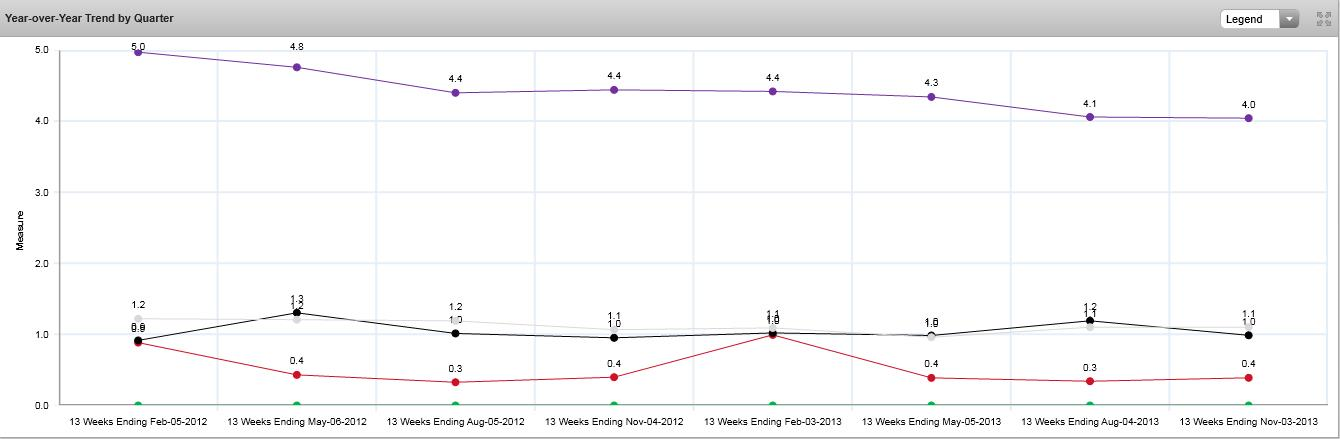Click the purple 4.0 point for Nov-03-2013
1340x439 pixels.
[1248, 118]
